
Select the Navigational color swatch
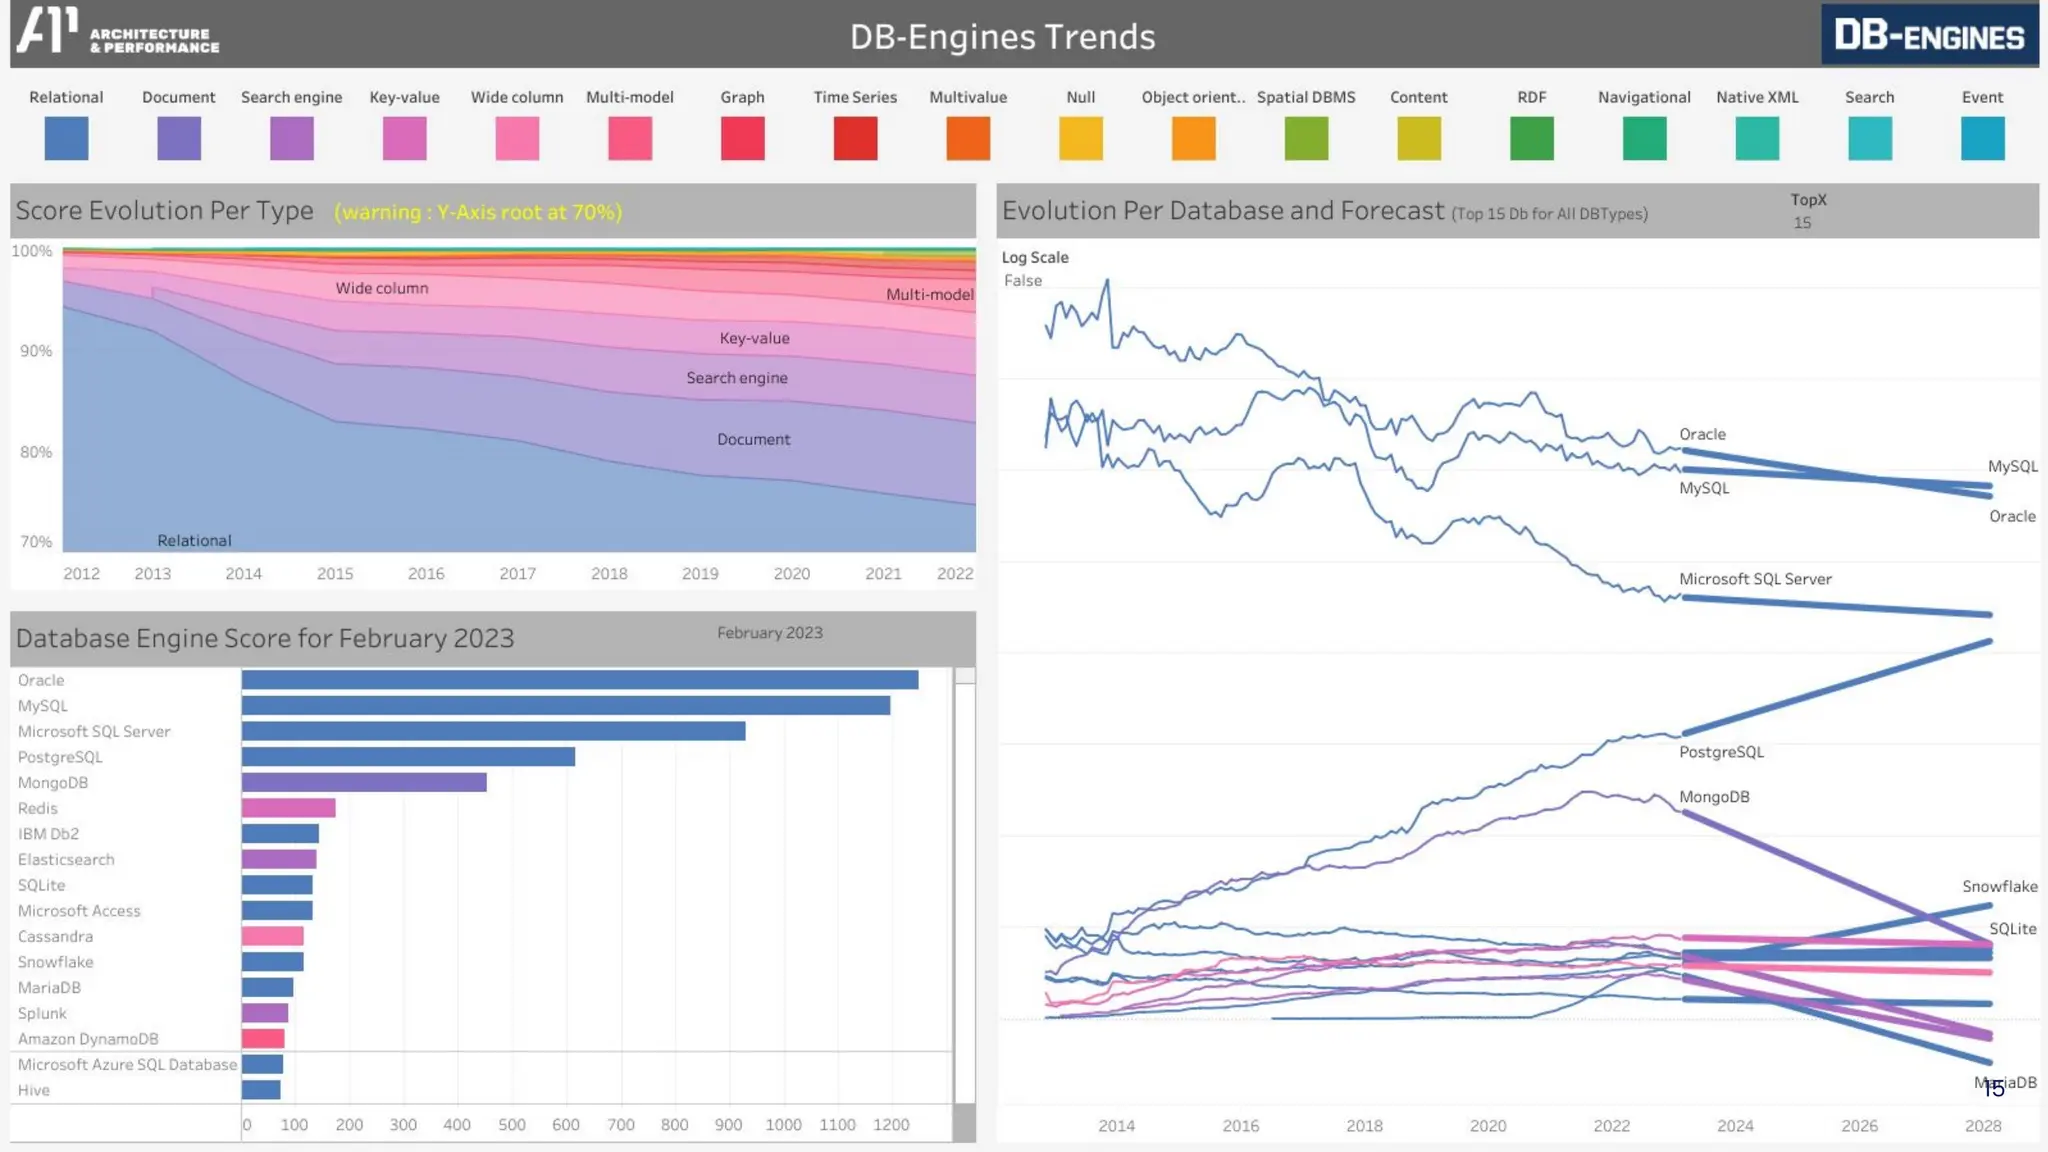(x=1645, y=138)
